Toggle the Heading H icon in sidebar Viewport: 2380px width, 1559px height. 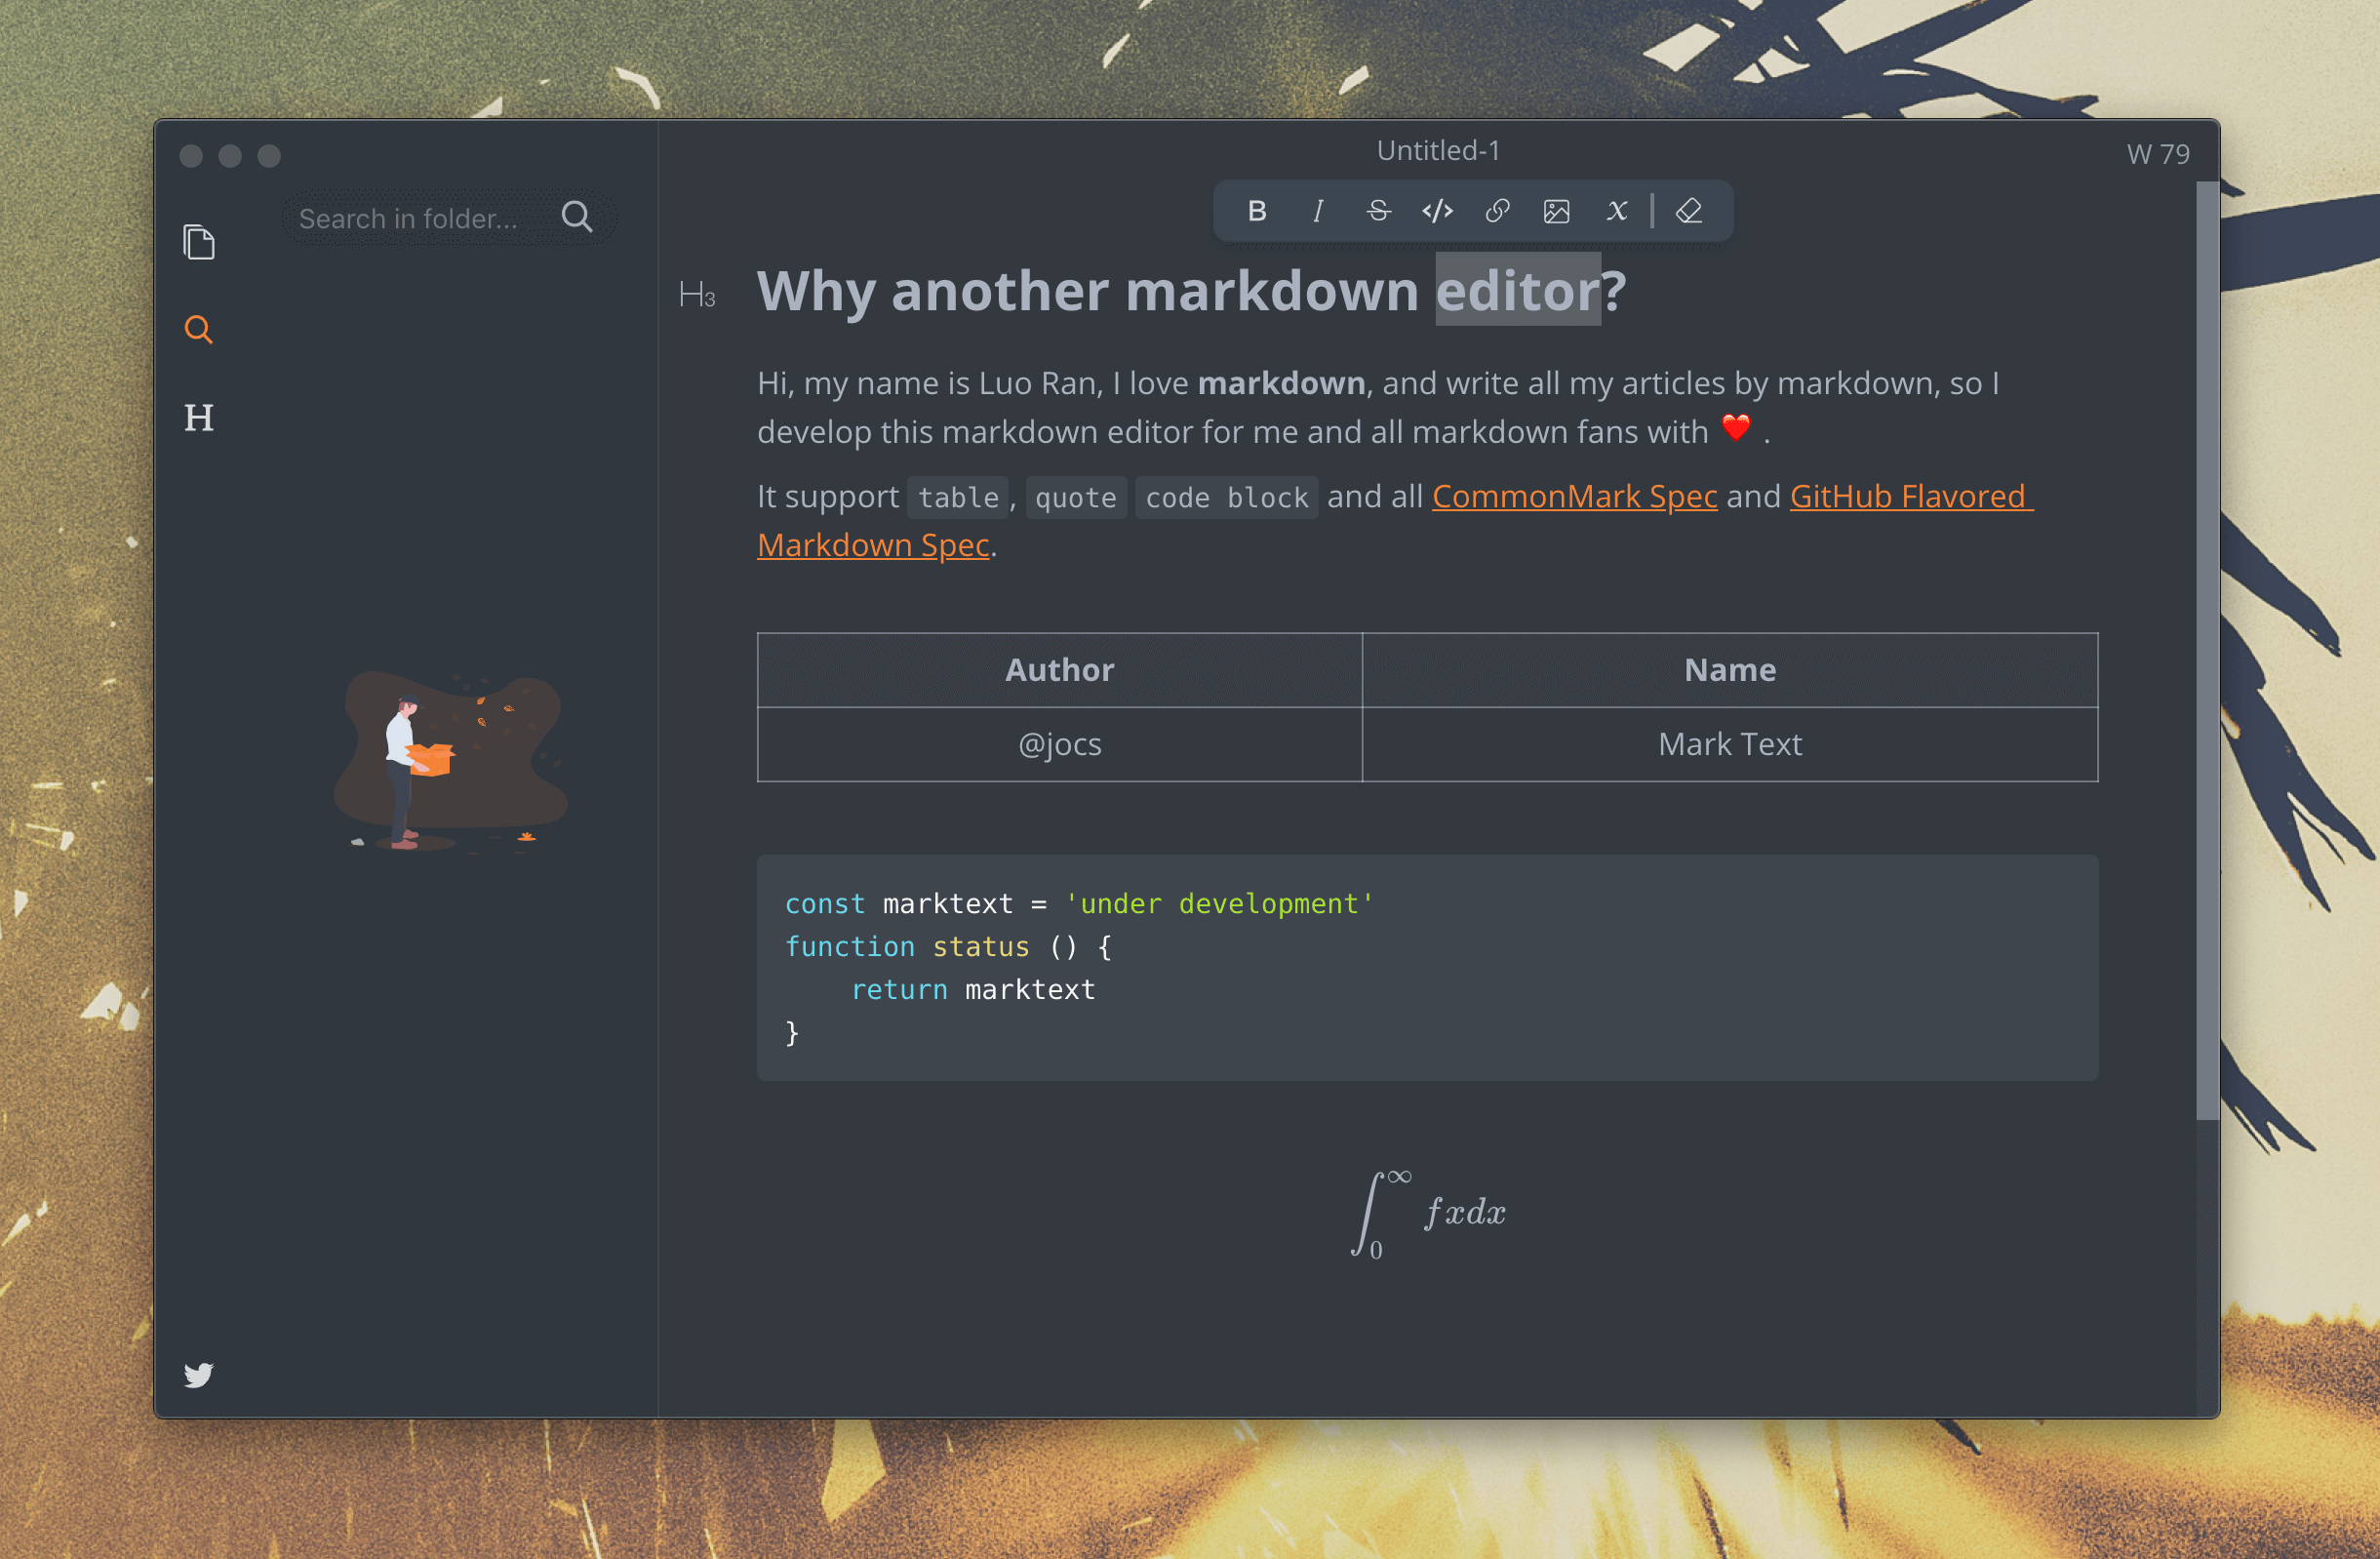click(200, 416)
